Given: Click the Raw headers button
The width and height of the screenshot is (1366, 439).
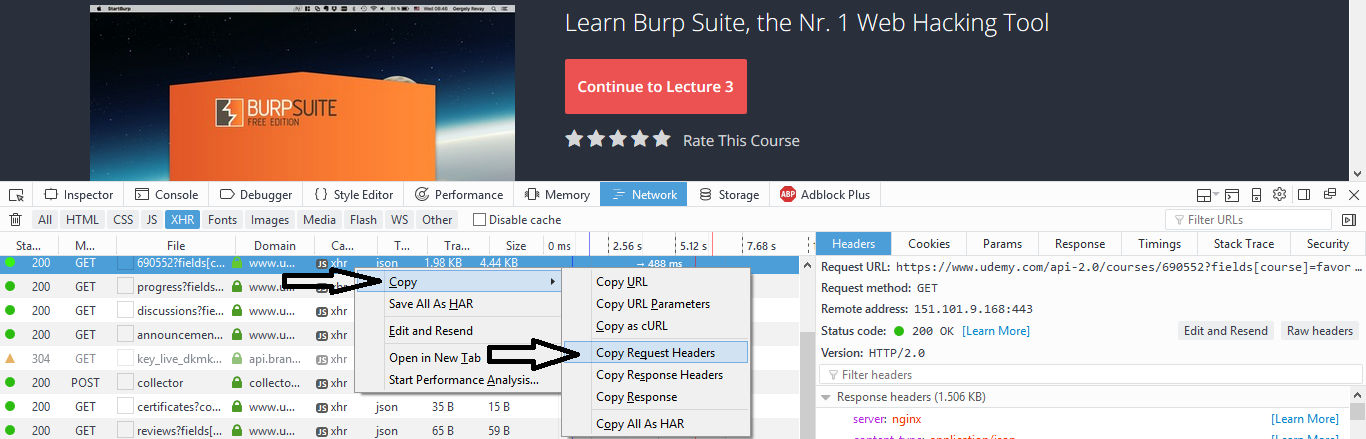Looking at the screenshot, I should click(1319, 331).
